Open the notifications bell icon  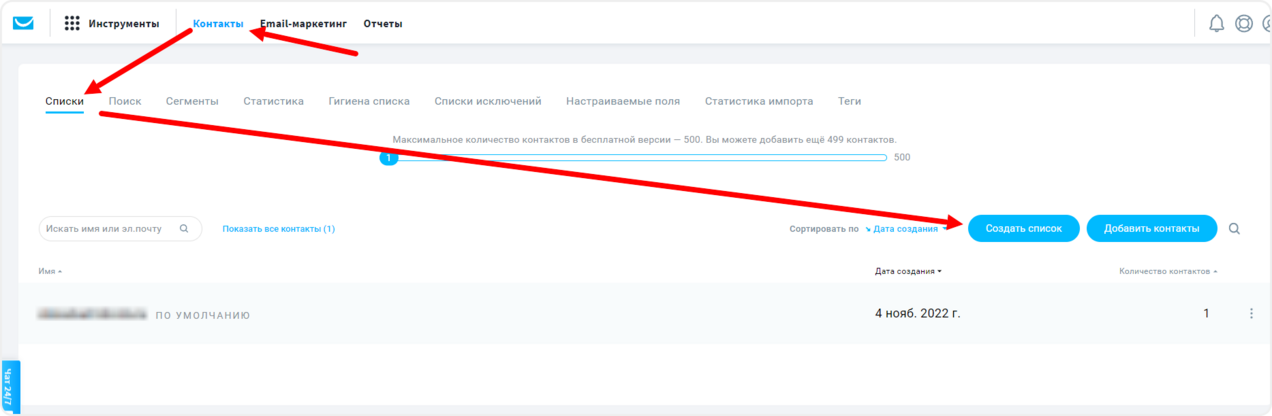click(x=1216, y=23)
